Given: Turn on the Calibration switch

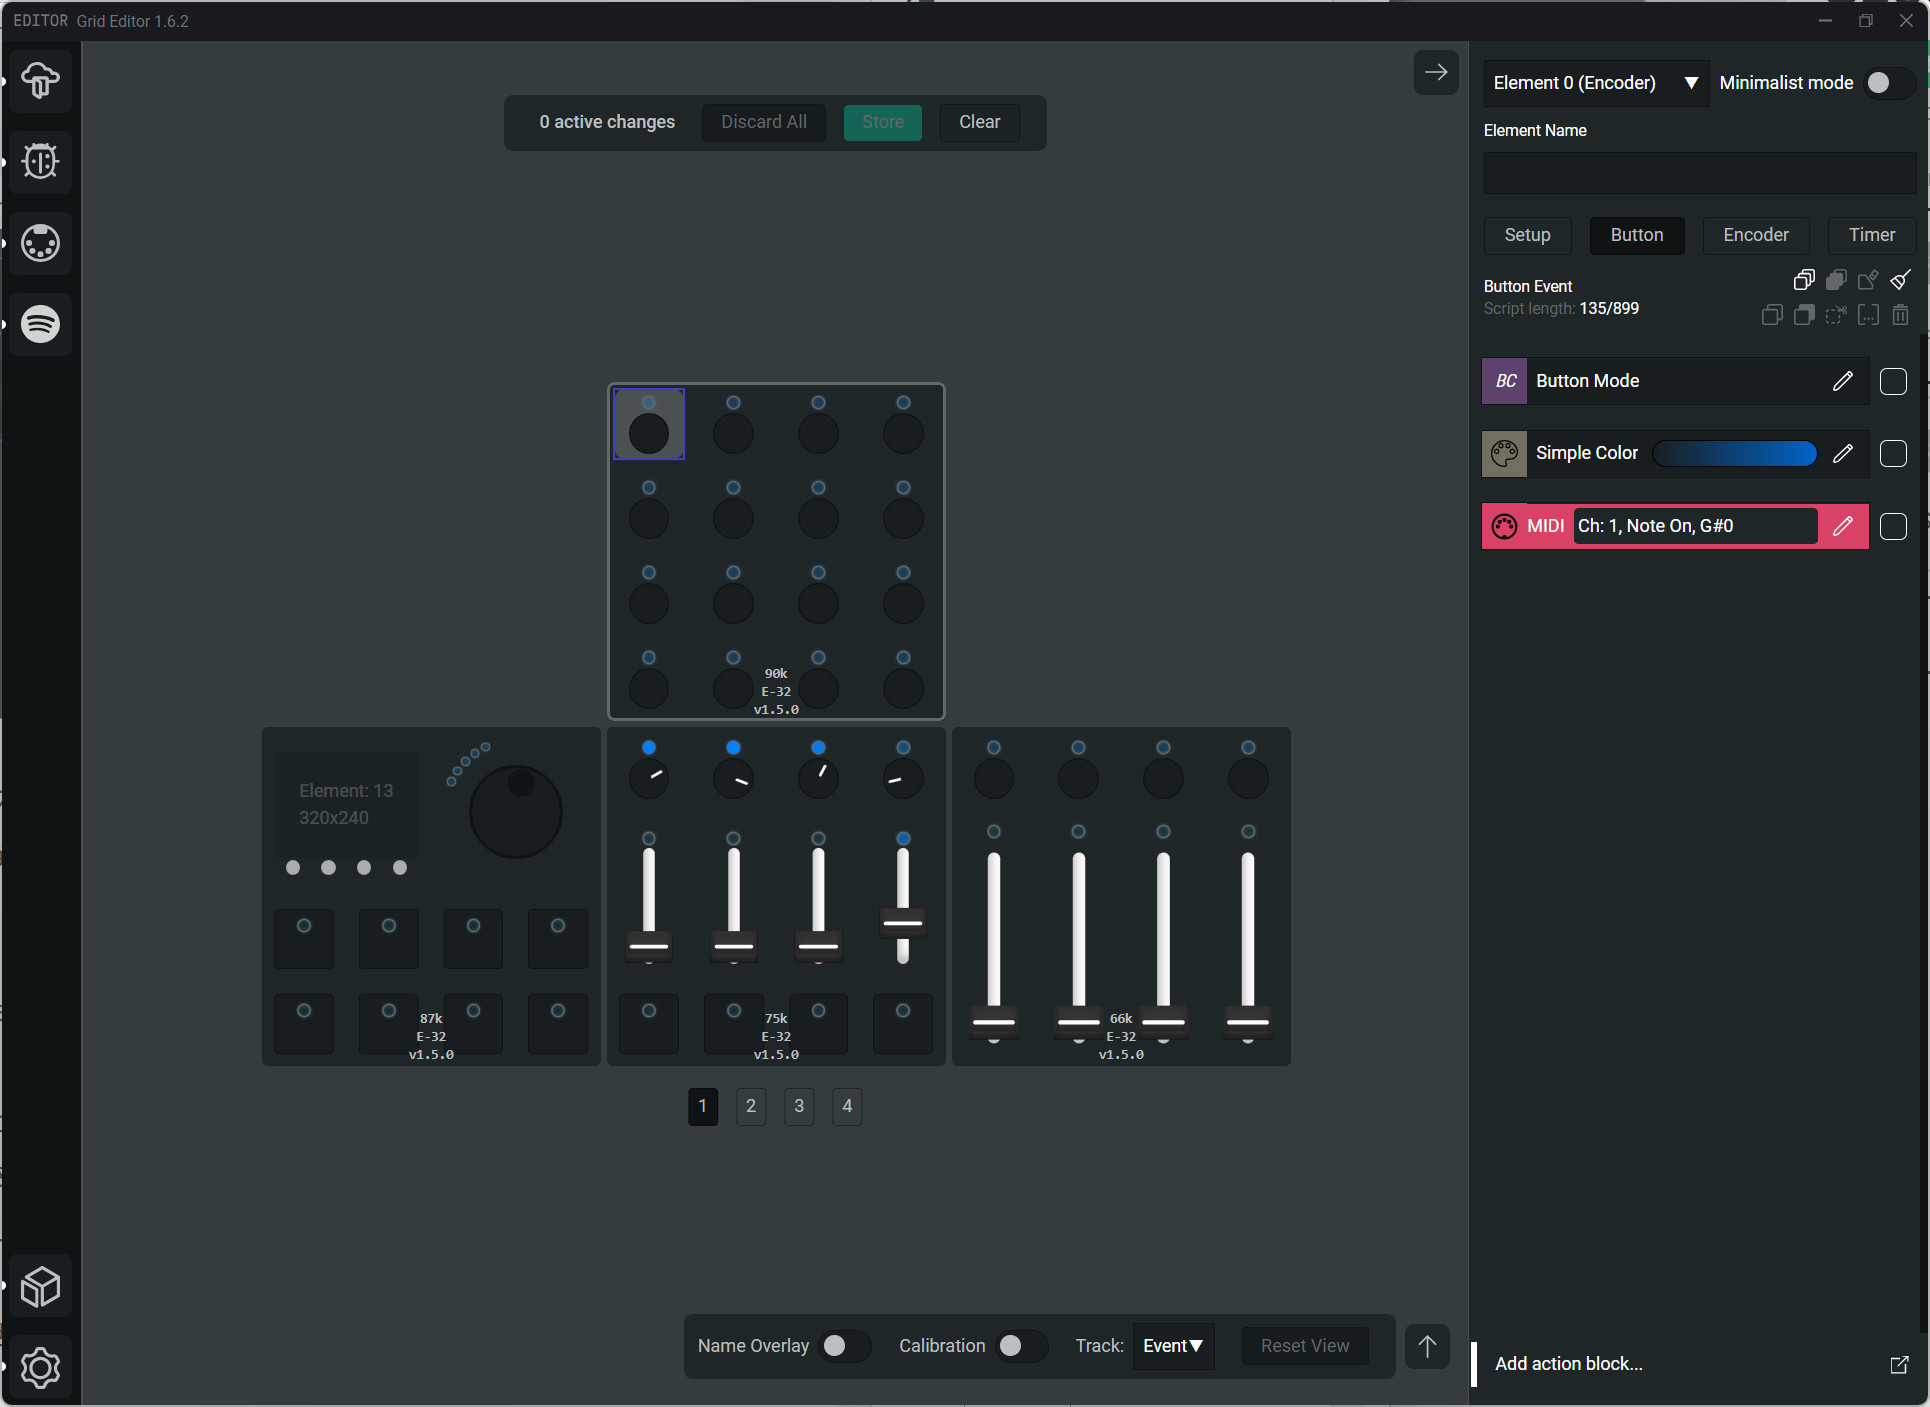Looking at the screenshot, I should coord(1020,1346).
